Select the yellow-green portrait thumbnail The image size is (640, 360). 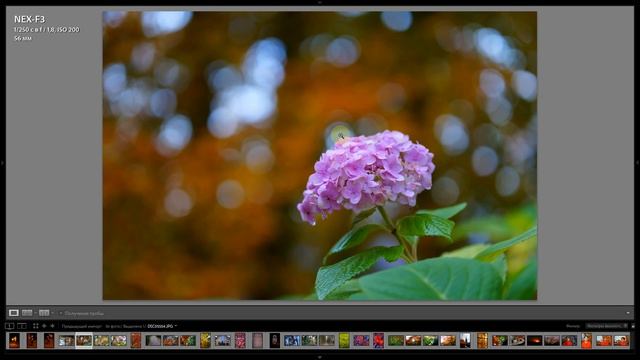click(x=344, y=340)
